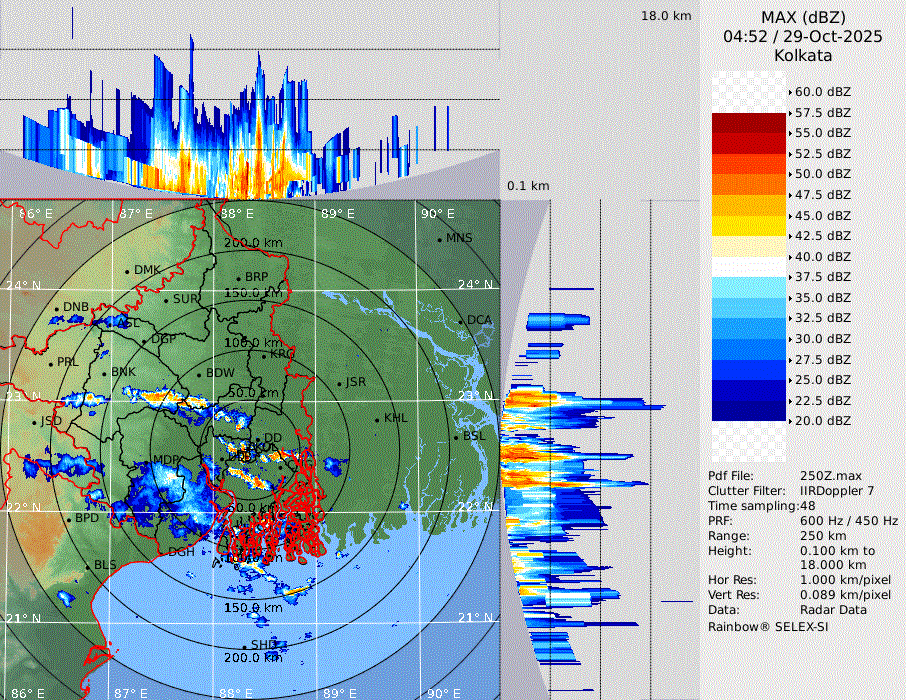The height and width of the screenshot is (700, 906).
Task: Click the JSR station marker dot
Action: click(x=338, y=384)
